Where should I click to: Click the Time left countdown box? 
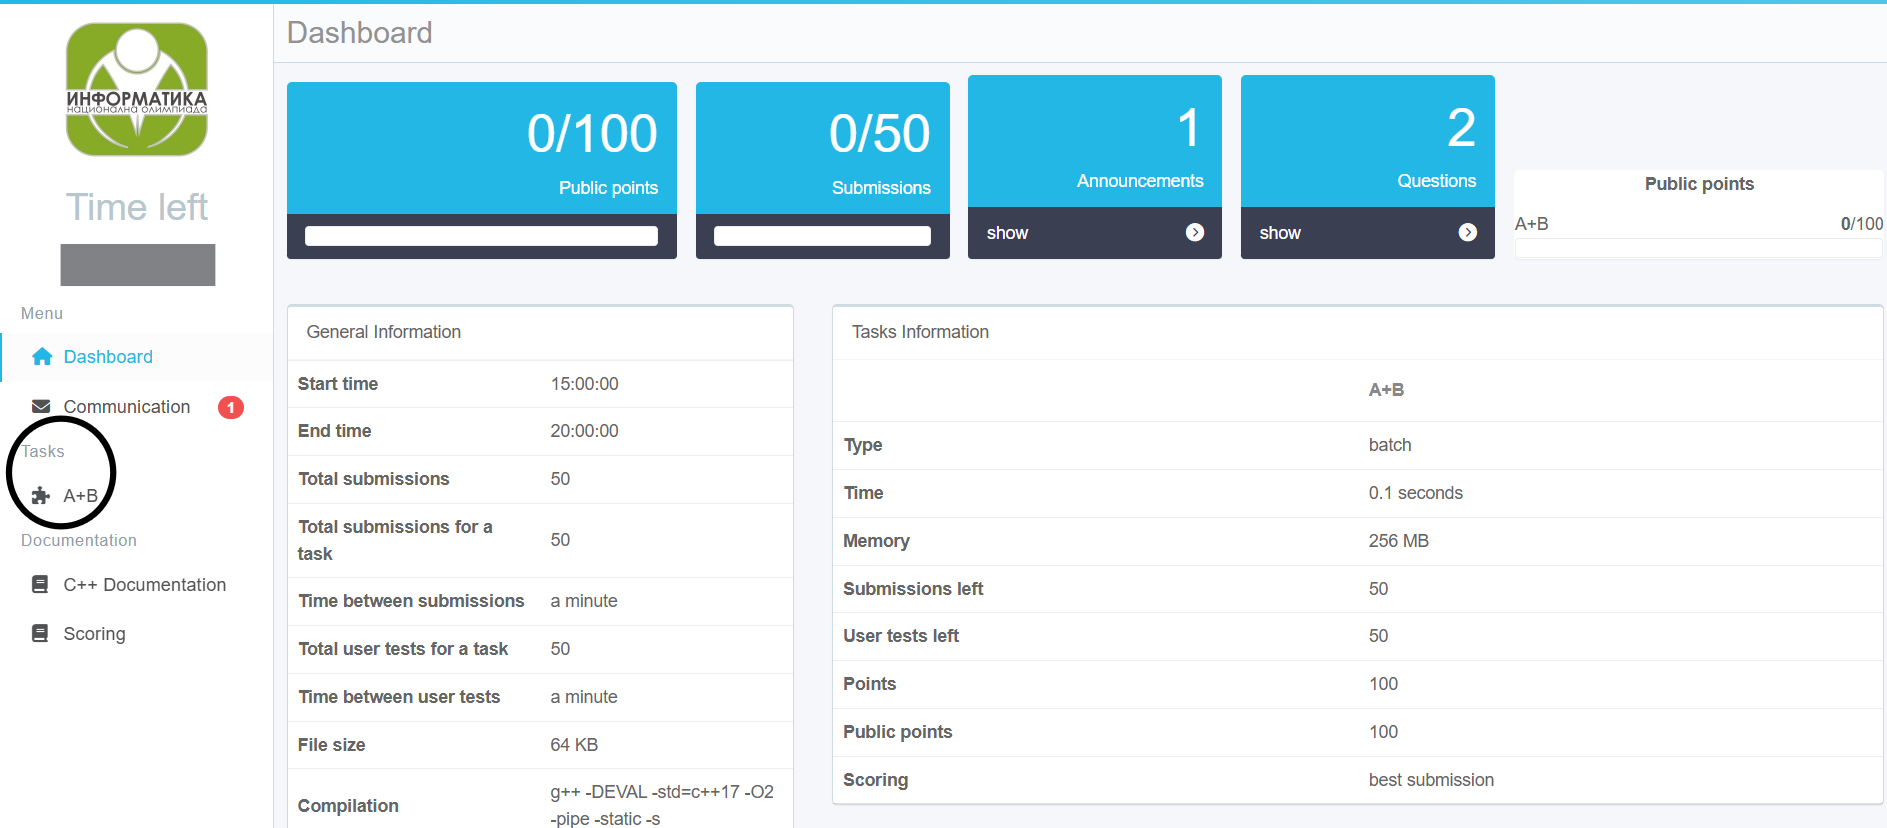pos(138,265)
